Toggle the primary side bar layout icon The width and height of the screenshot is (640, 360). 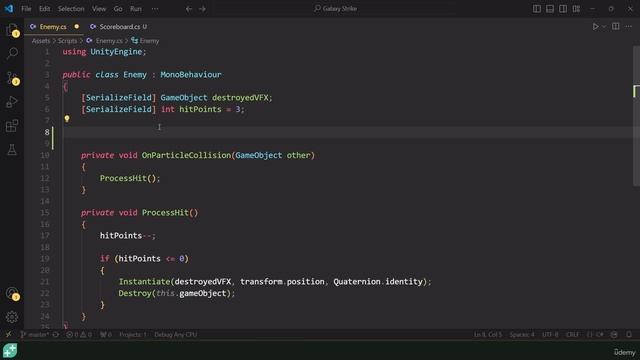(537, 9)
